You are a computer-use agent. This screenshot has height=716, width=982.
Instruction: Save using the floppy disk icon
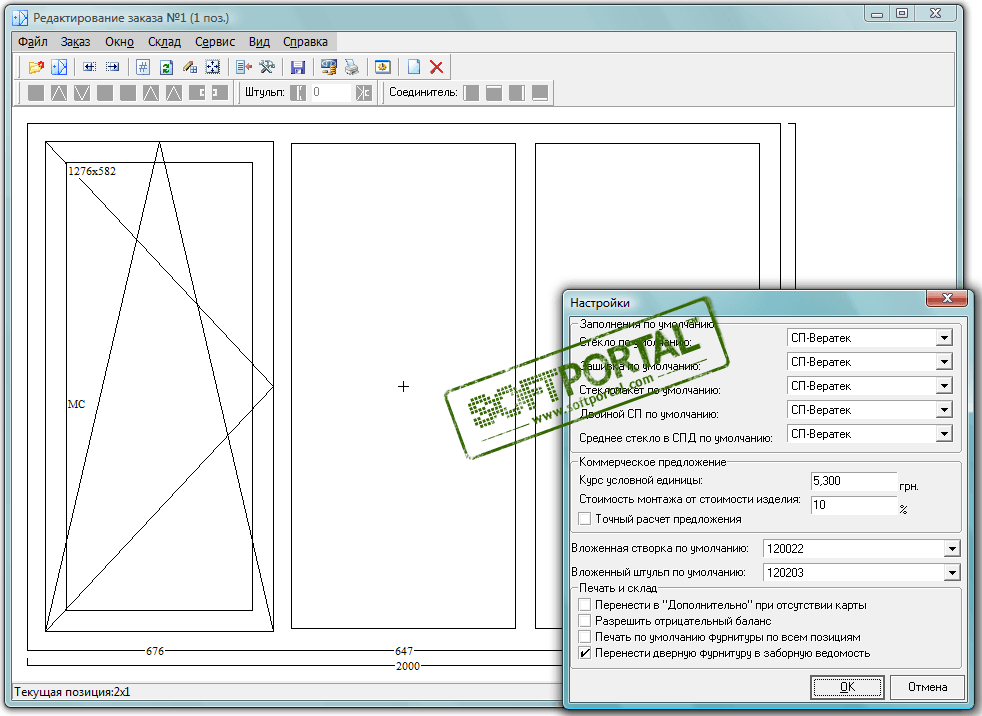pos(298,66)
